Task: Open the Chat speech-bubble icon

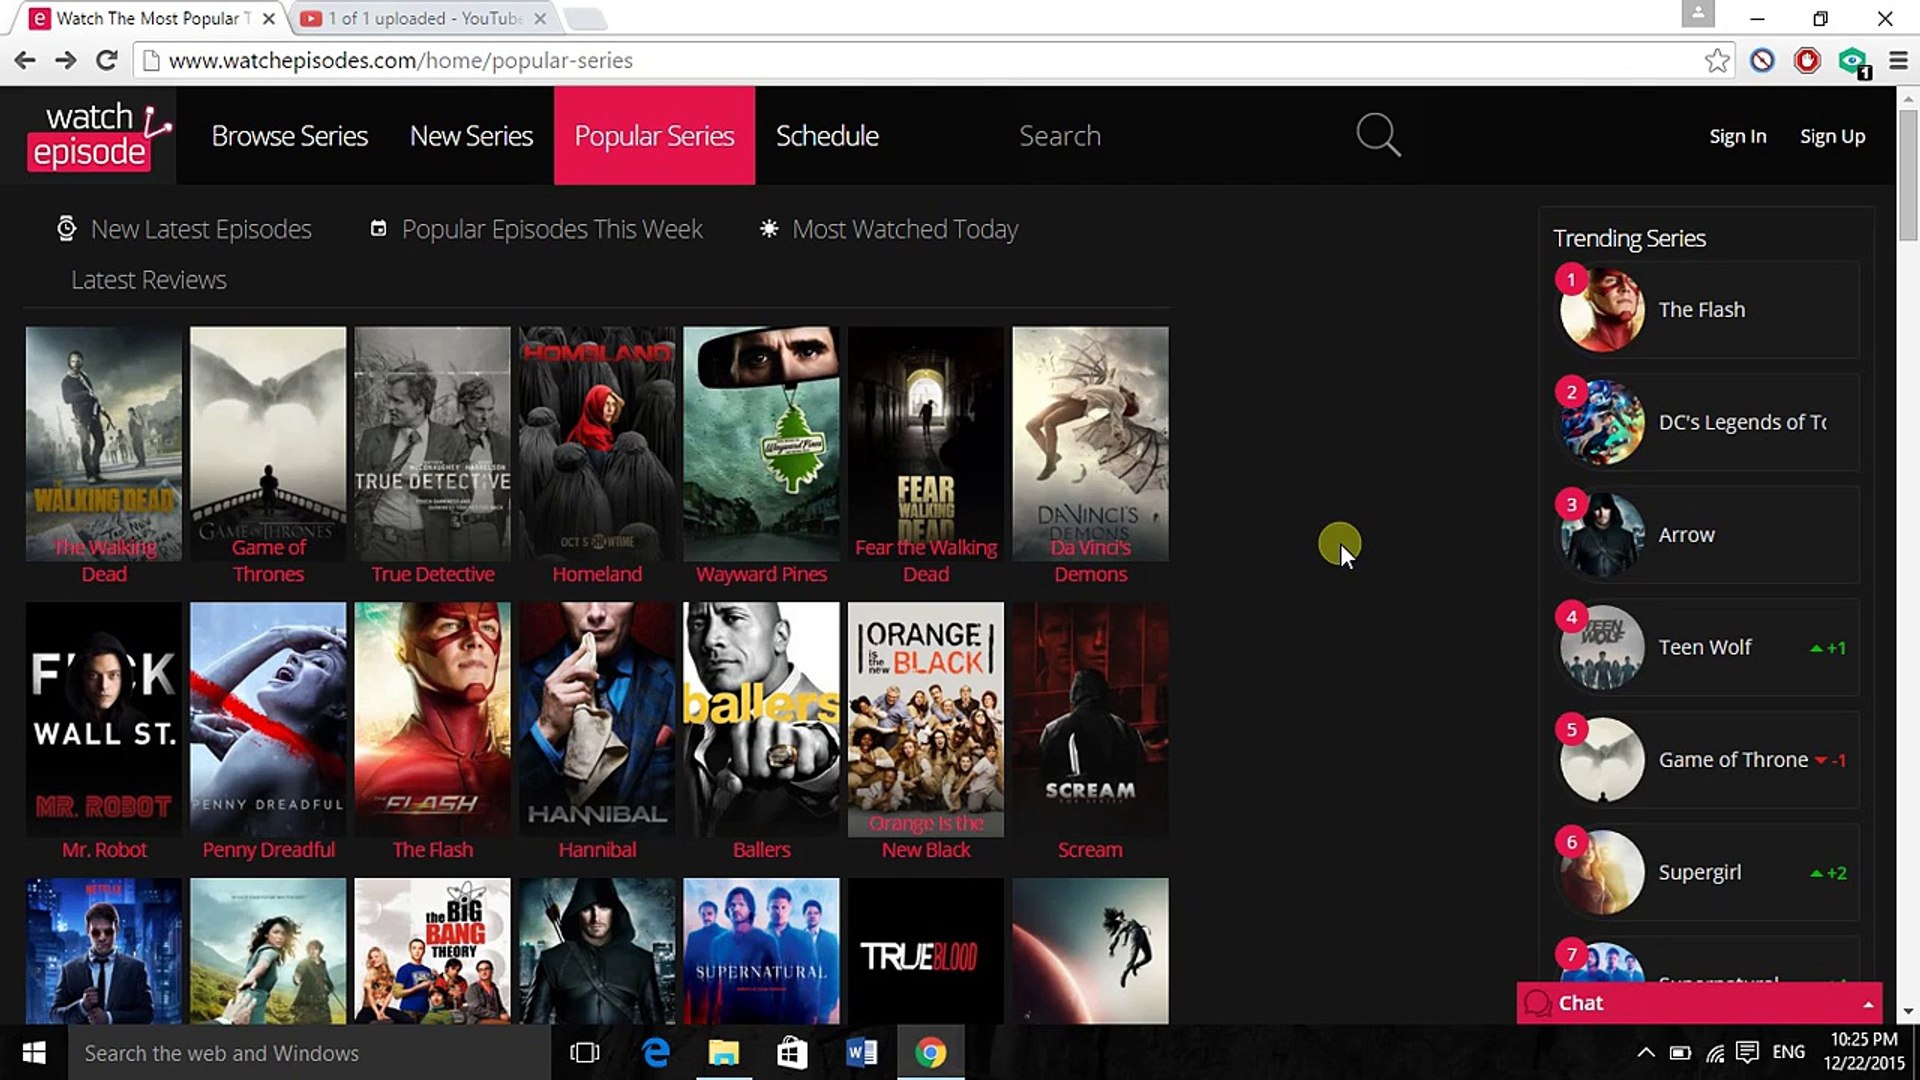Action: coord(1539,1003)
